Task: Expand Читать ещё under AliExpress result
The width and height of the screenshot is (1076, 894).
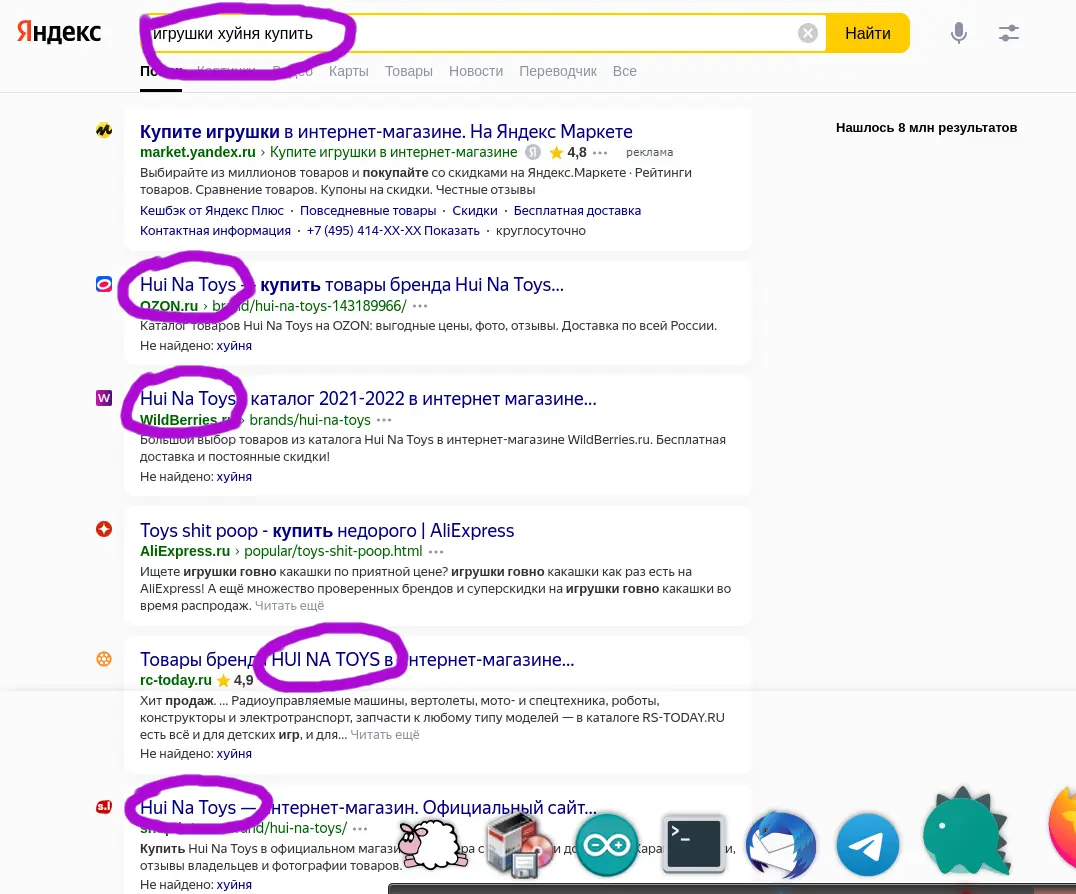Action: [x=289, y=605]
